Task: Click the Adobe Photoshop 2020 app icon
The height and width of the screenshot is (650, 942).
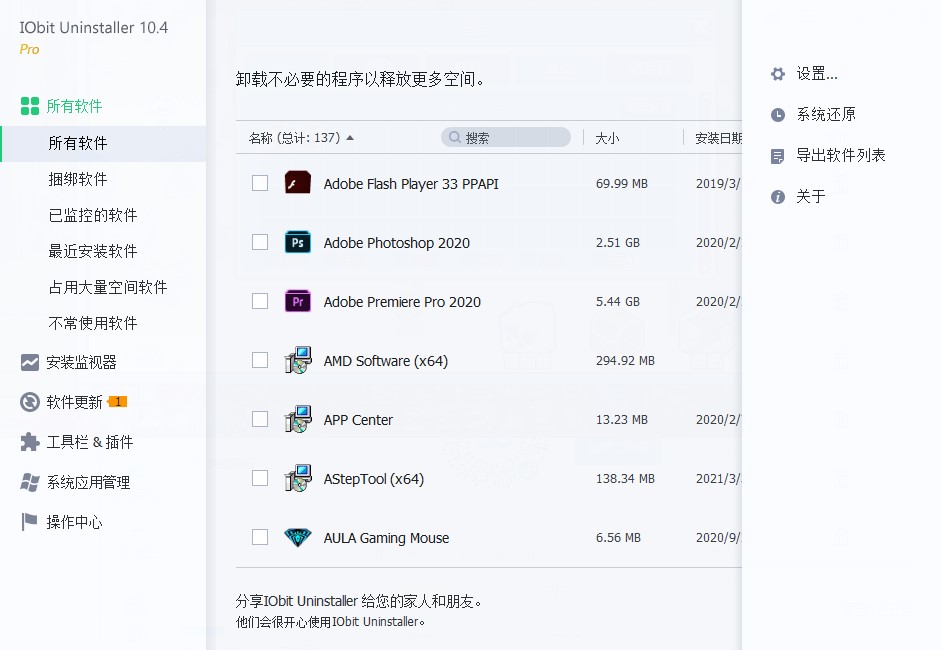Action: click(297, 242)
